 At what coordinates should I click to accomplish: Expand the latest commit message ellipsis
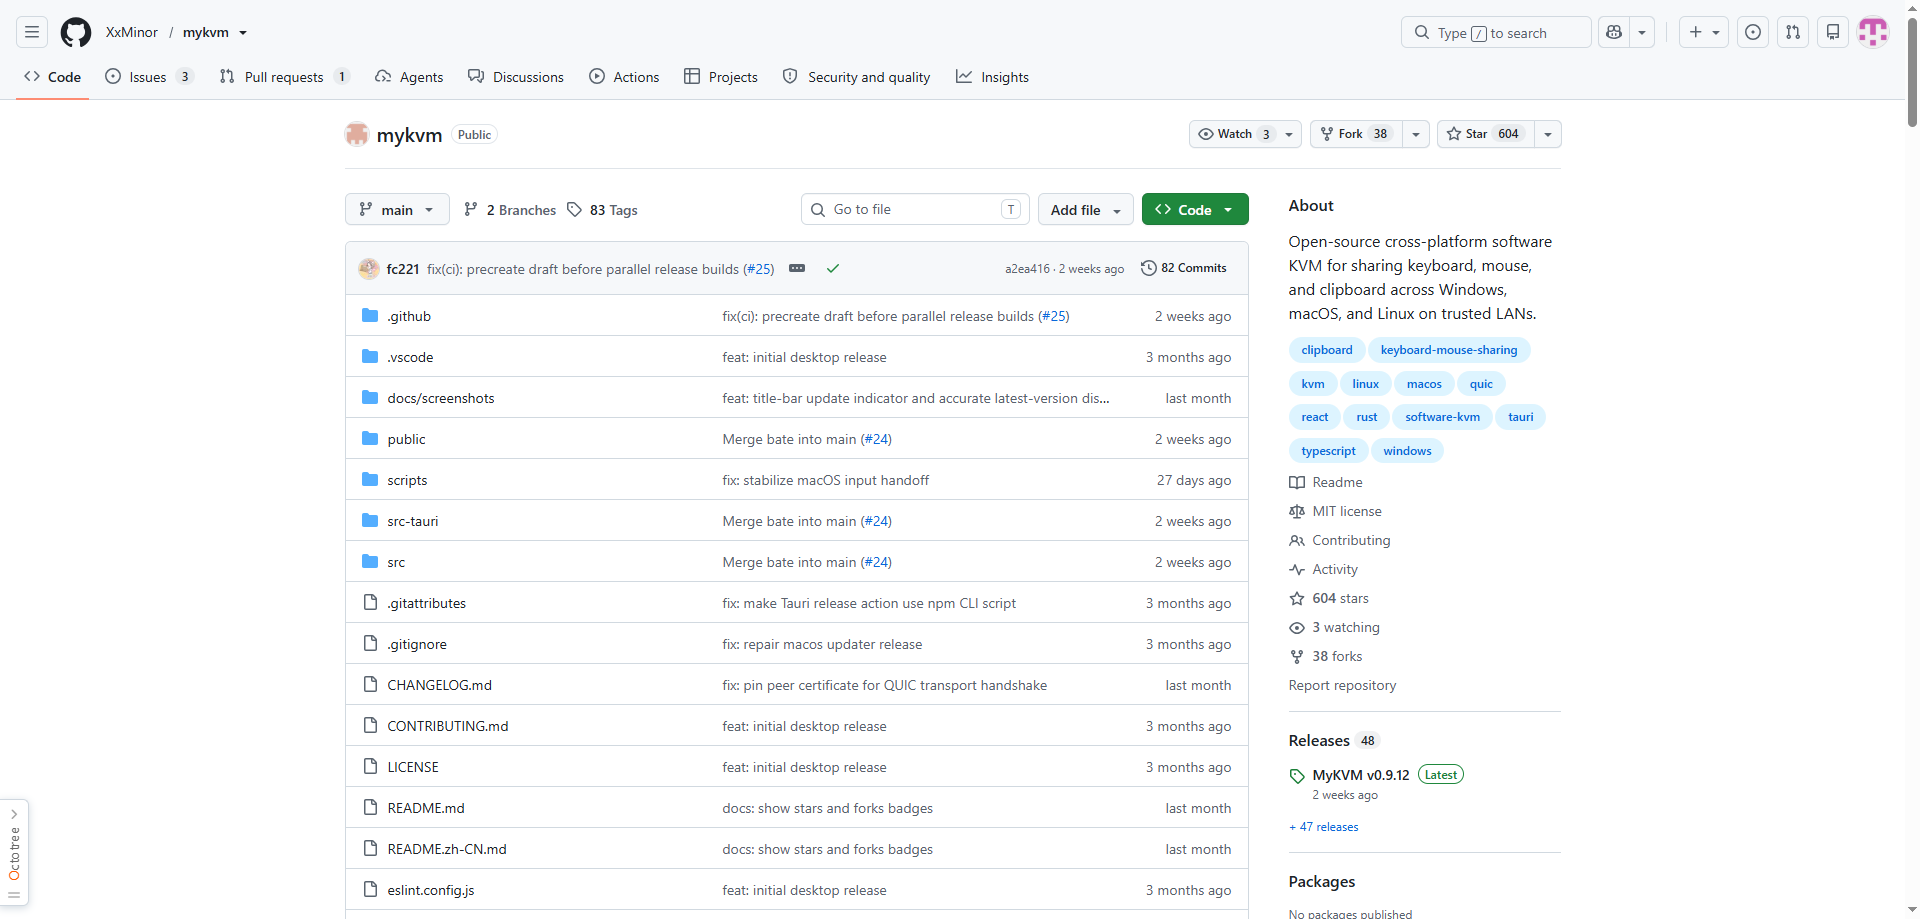click(x=797, y=268)
